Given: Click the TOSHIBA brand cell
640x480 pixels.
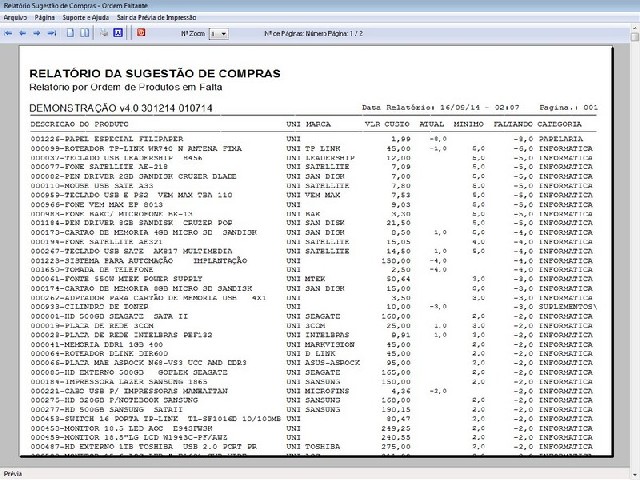Looking at the screenshot, I should (323, 447).
